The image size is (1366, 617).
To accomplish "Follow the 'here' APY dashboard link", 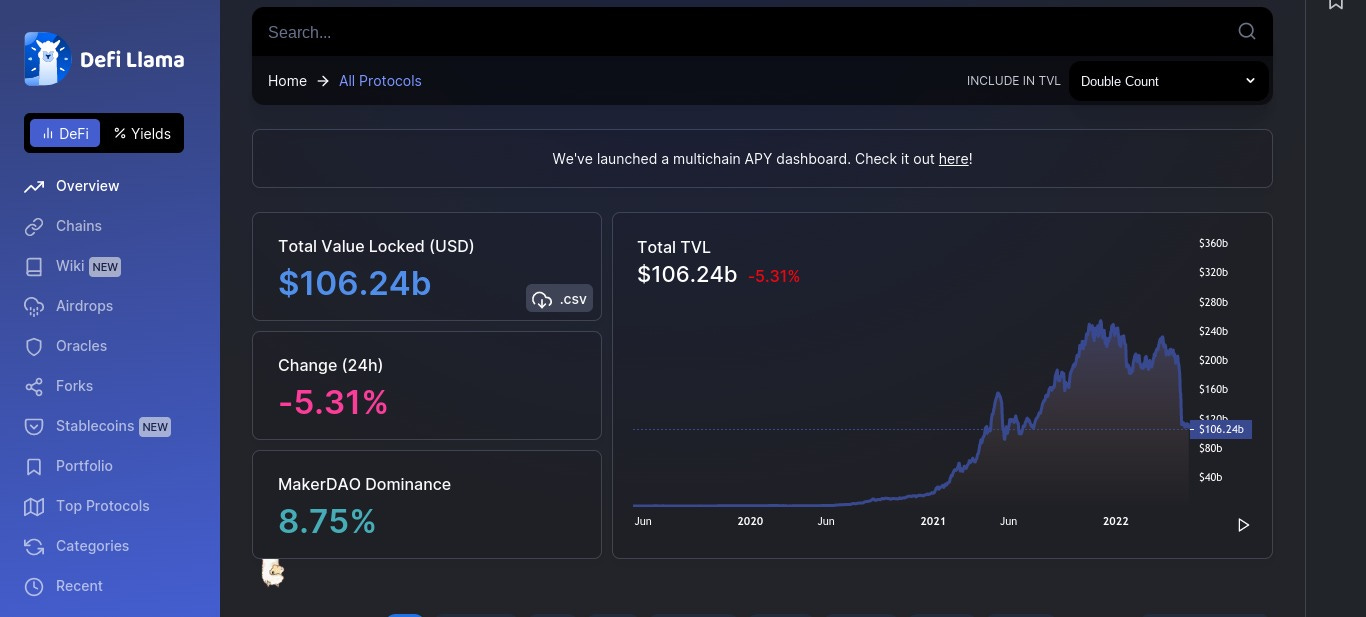I will 953,159.
